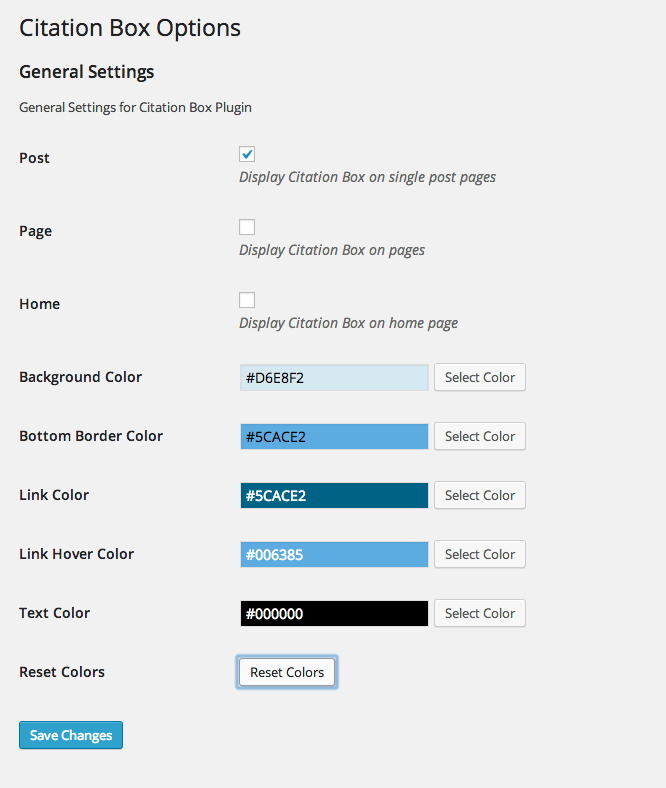Click the Background Color label text
666x788 pixels.
tap(80, 377)
